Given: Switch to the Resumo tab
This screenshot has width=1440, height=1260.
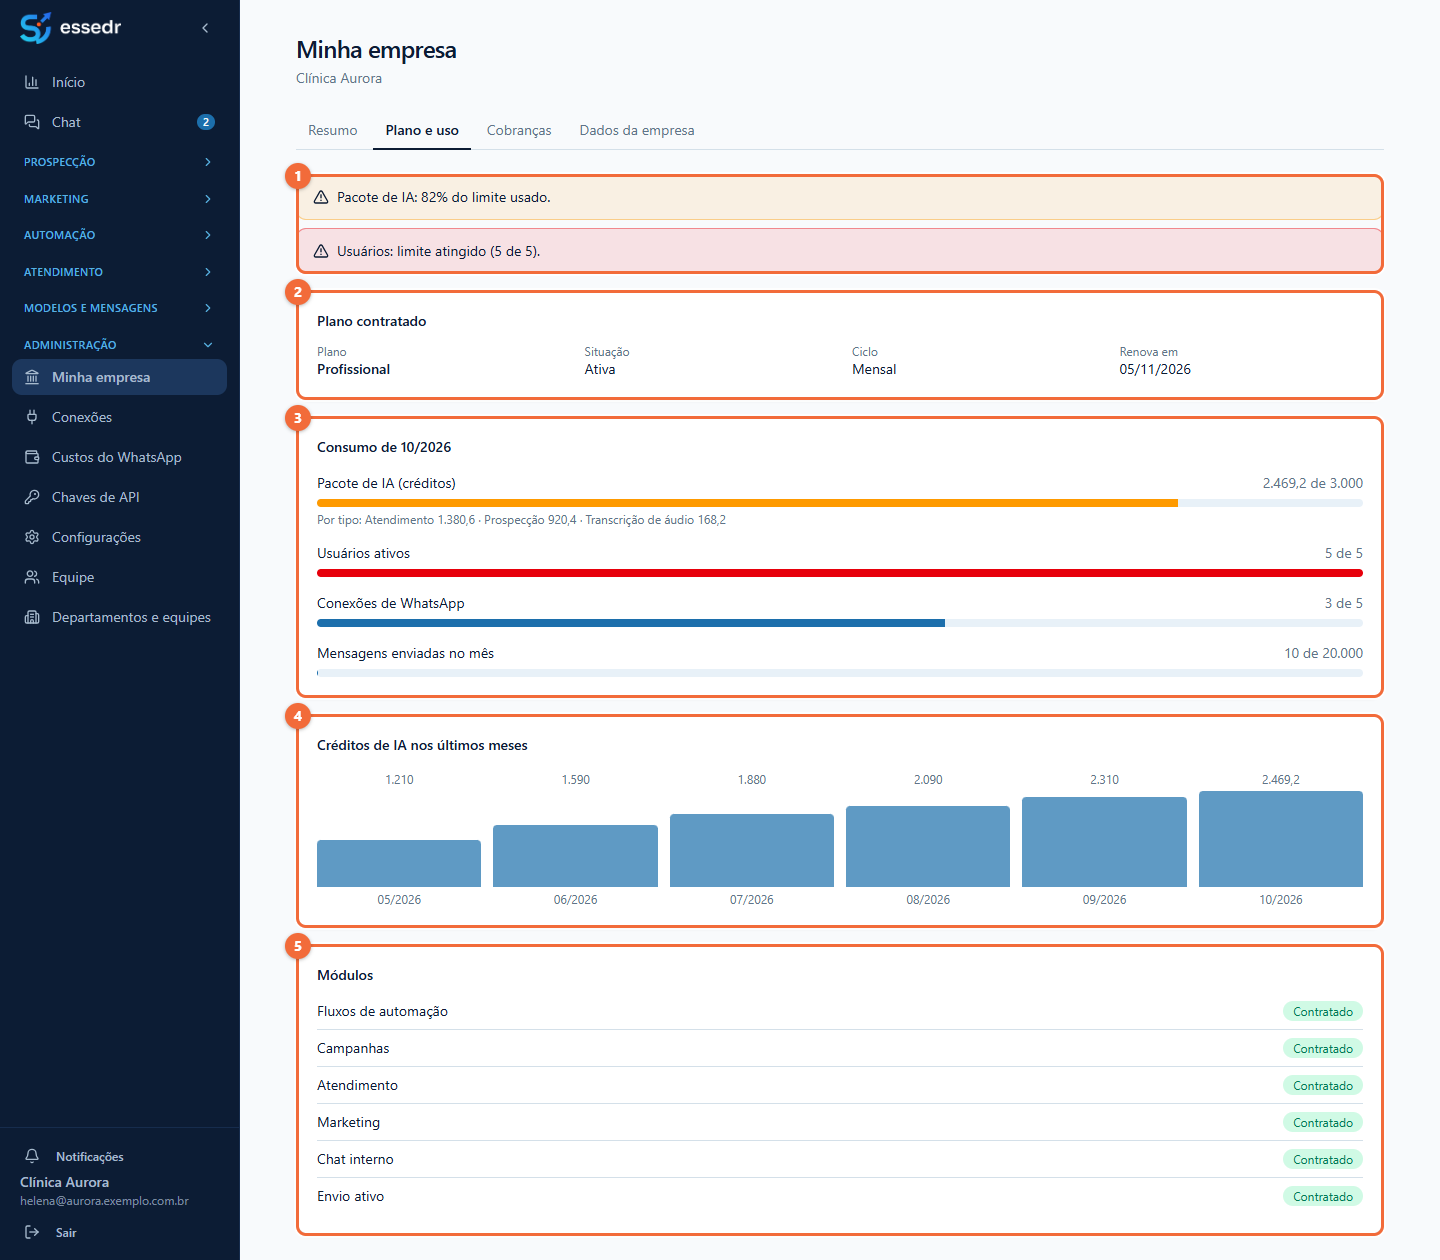Looking at the screenshot, I should [333, 131].
